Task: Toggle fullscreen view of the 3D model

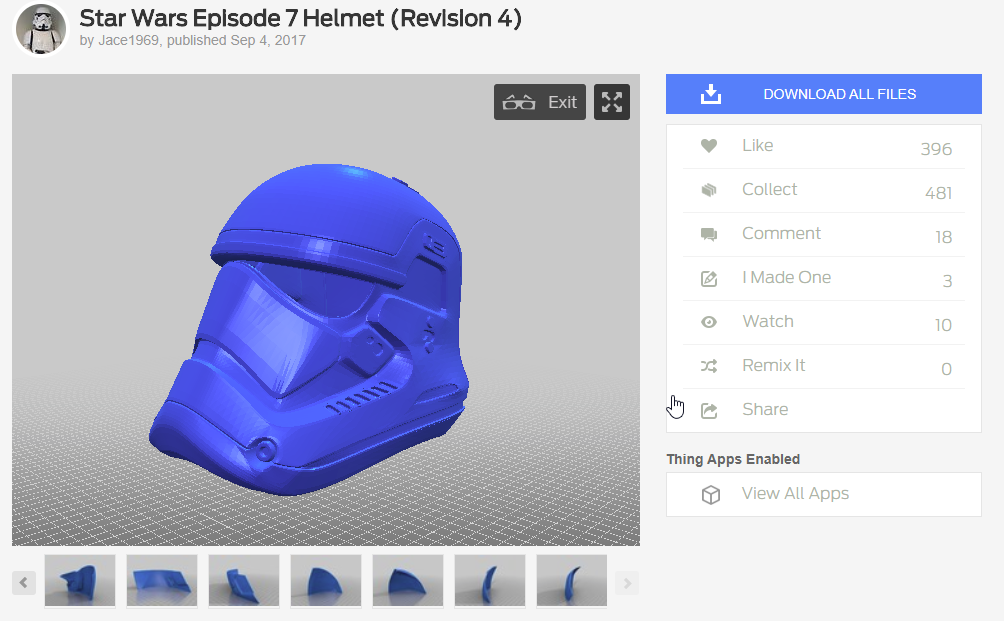Action: pos(611,102)
